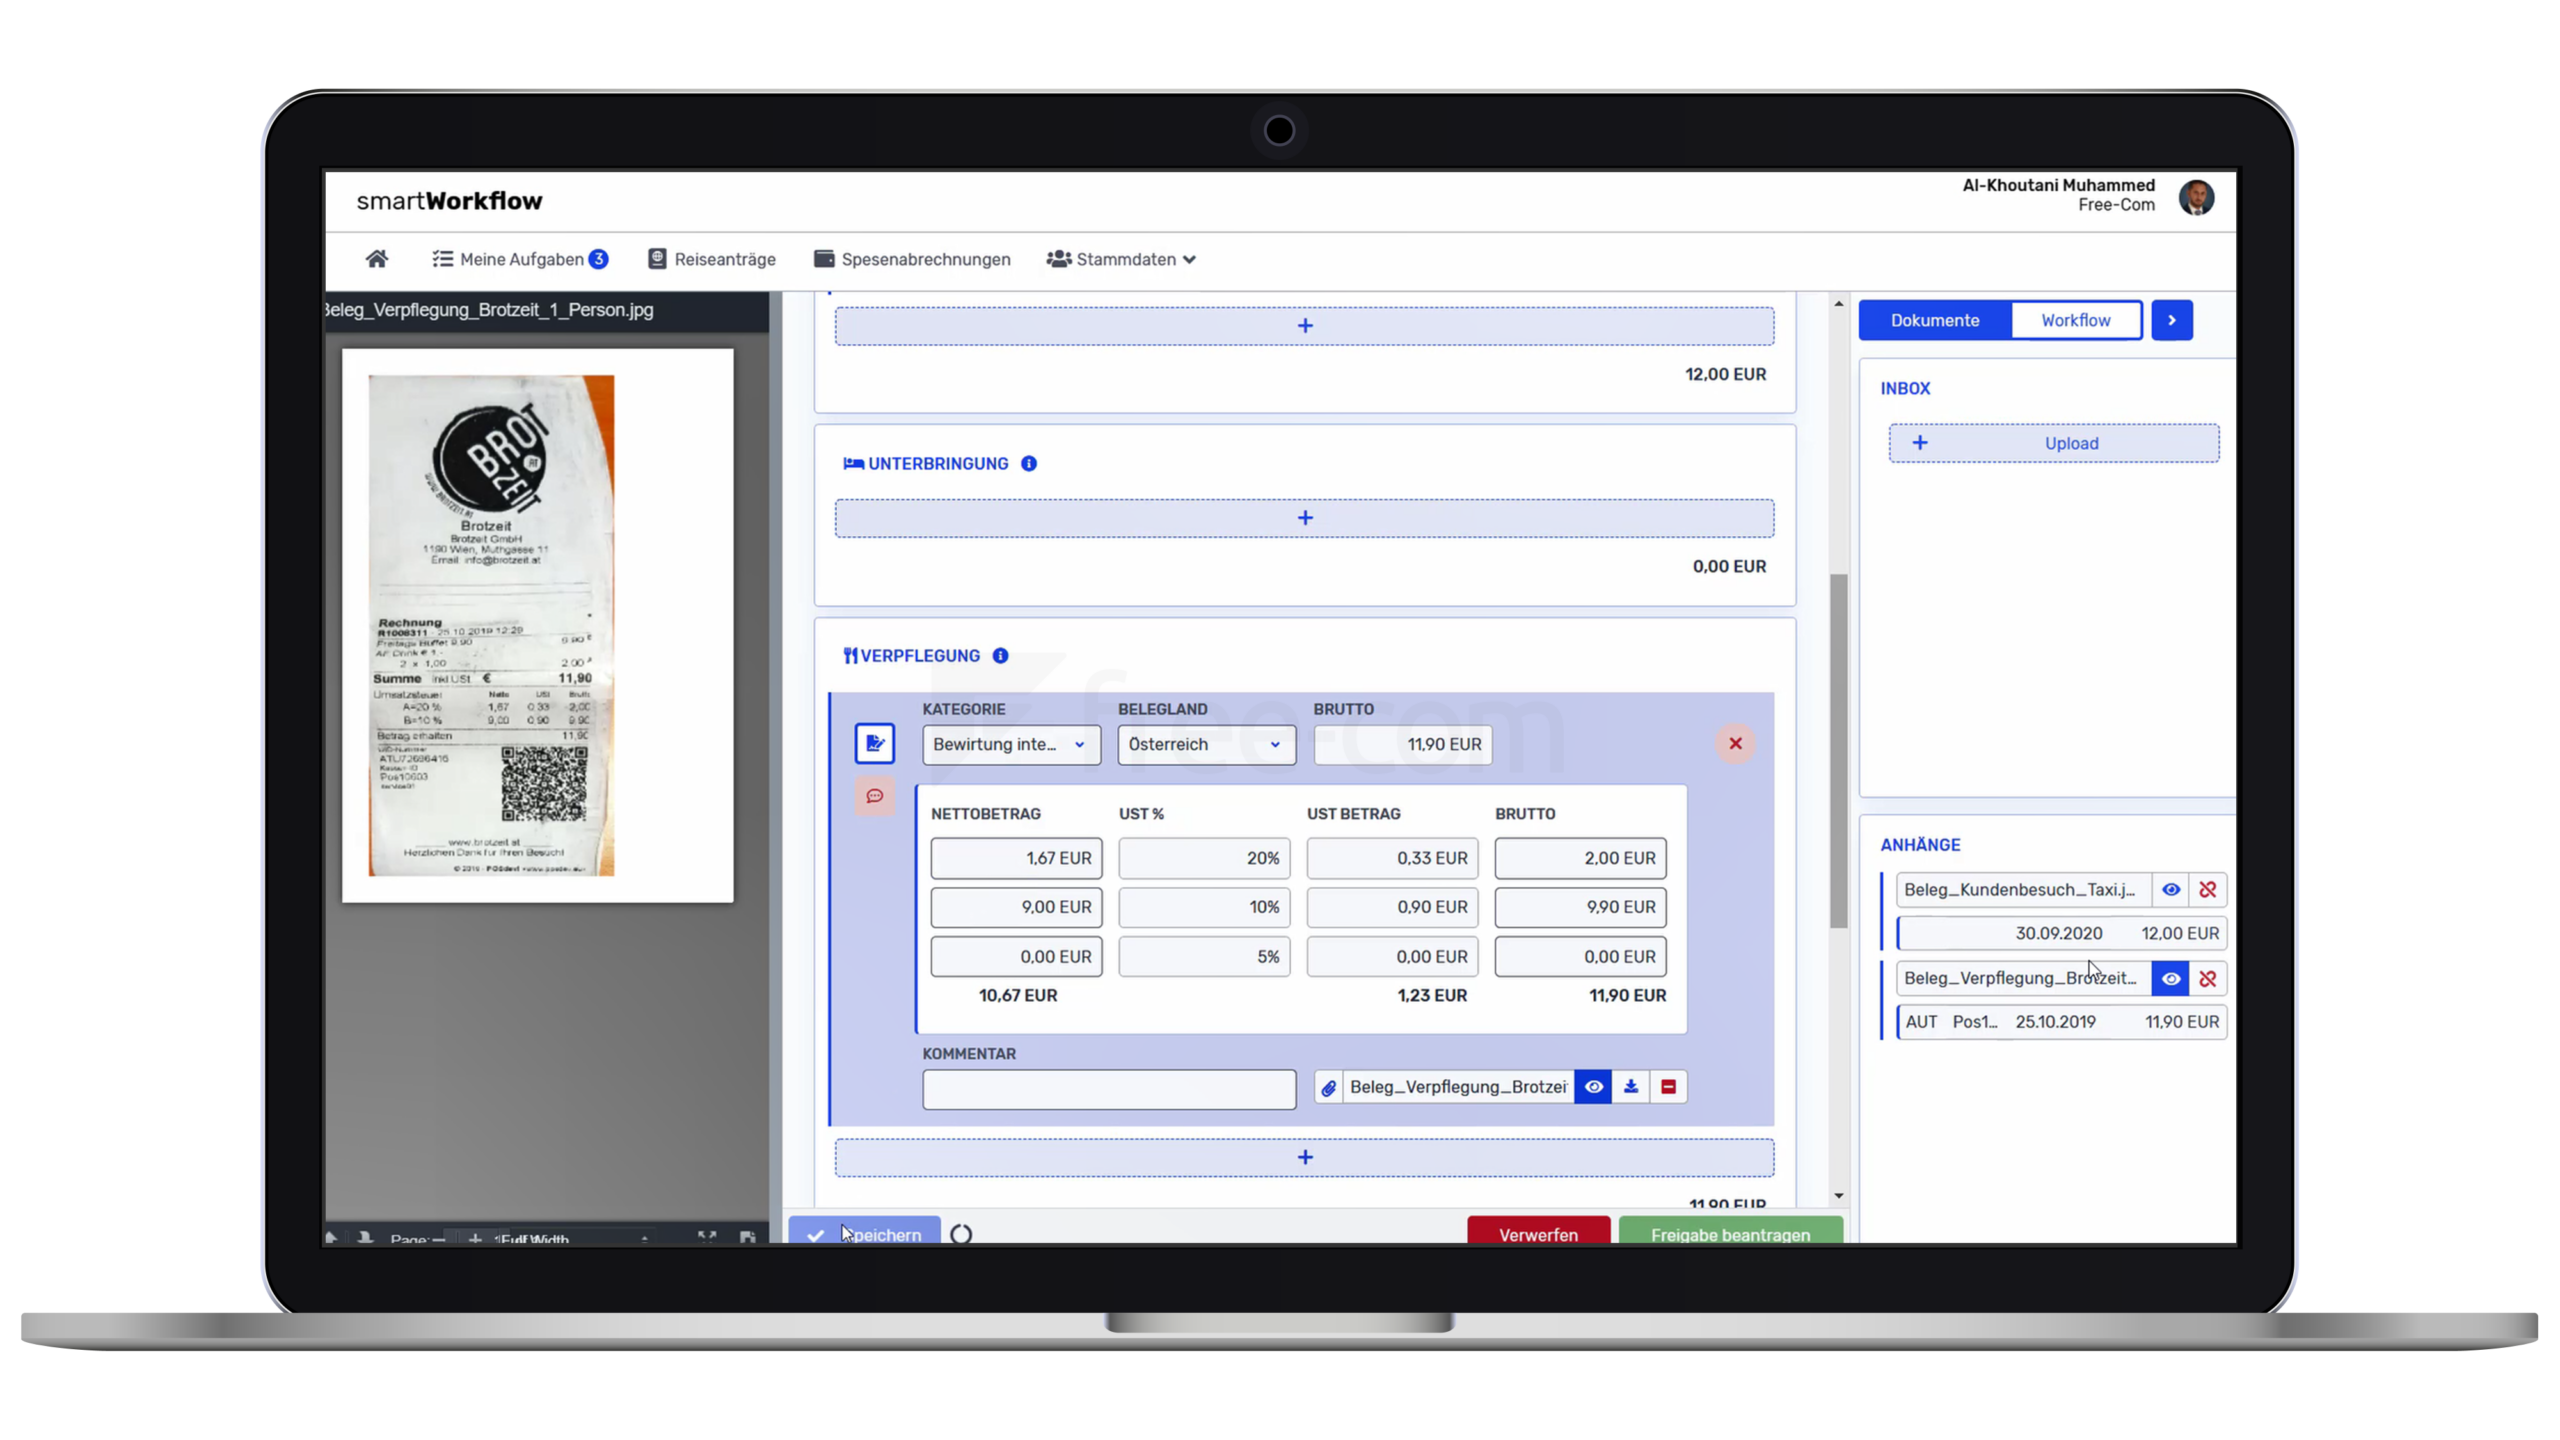
Task: Toggle visibility of second Beleg_Verpflegung attachment
Action: tap(2171, 976)
